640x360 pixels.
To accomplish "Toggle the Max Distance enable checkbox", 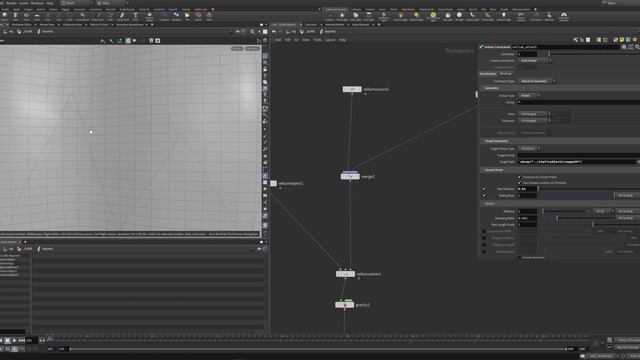I will 484,189.
